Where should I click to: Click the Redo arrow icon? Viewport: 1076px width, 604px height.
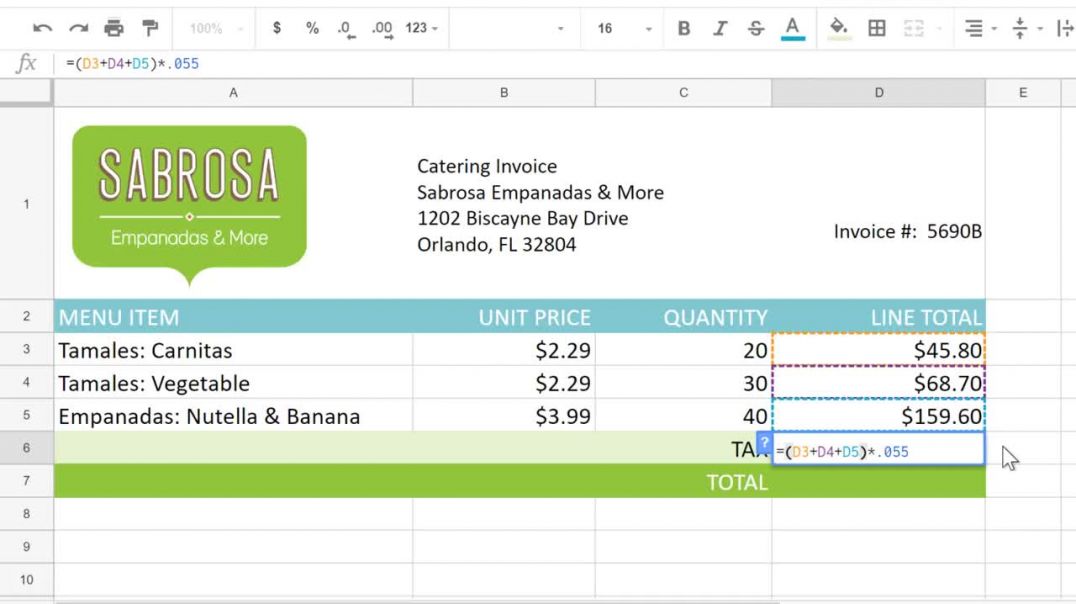[x=78, y=28]
